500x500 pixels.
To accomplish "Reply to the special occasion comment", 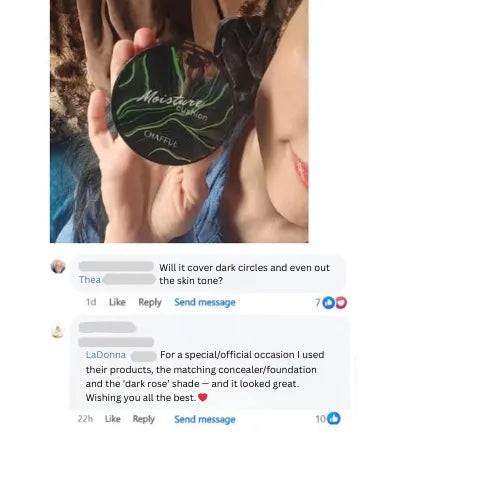I will [x=144, y=419].
